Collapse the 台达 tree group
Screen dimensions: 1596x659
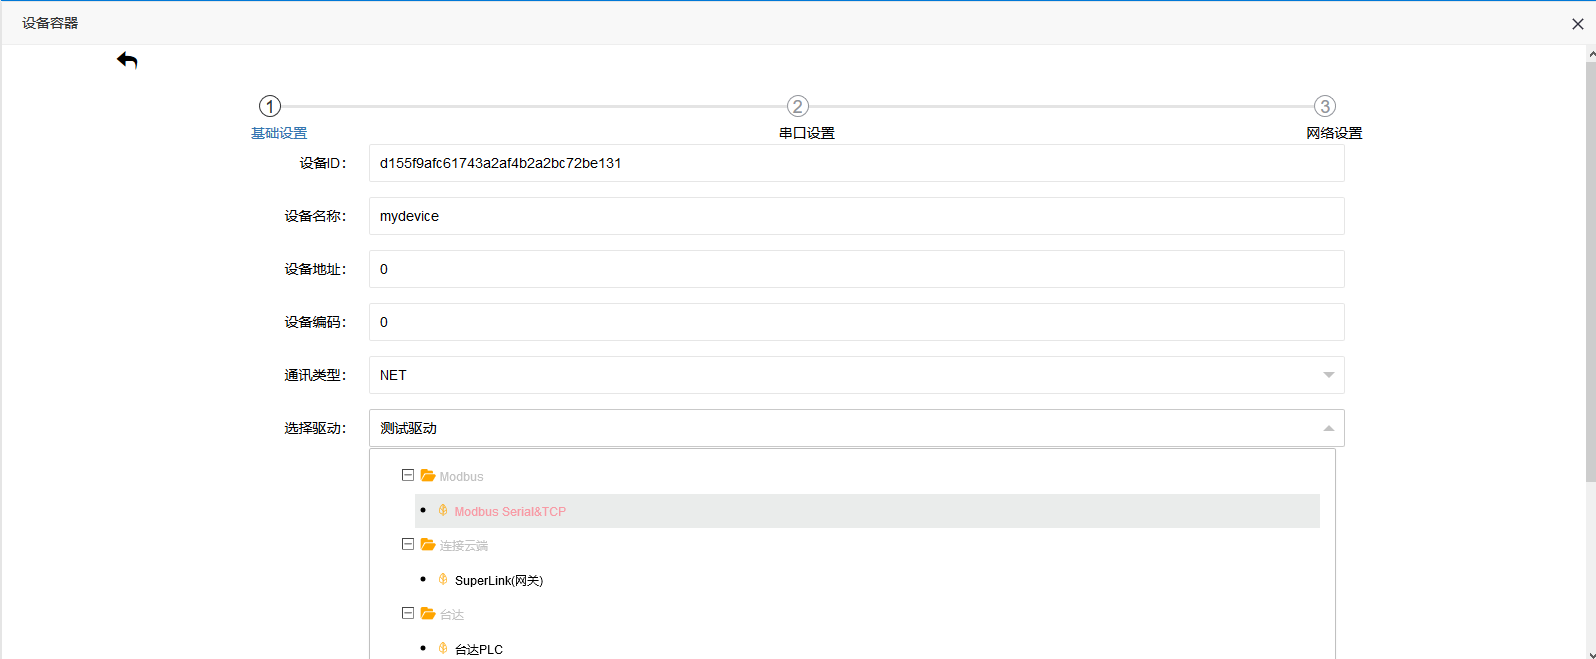[x=408, y=614]
